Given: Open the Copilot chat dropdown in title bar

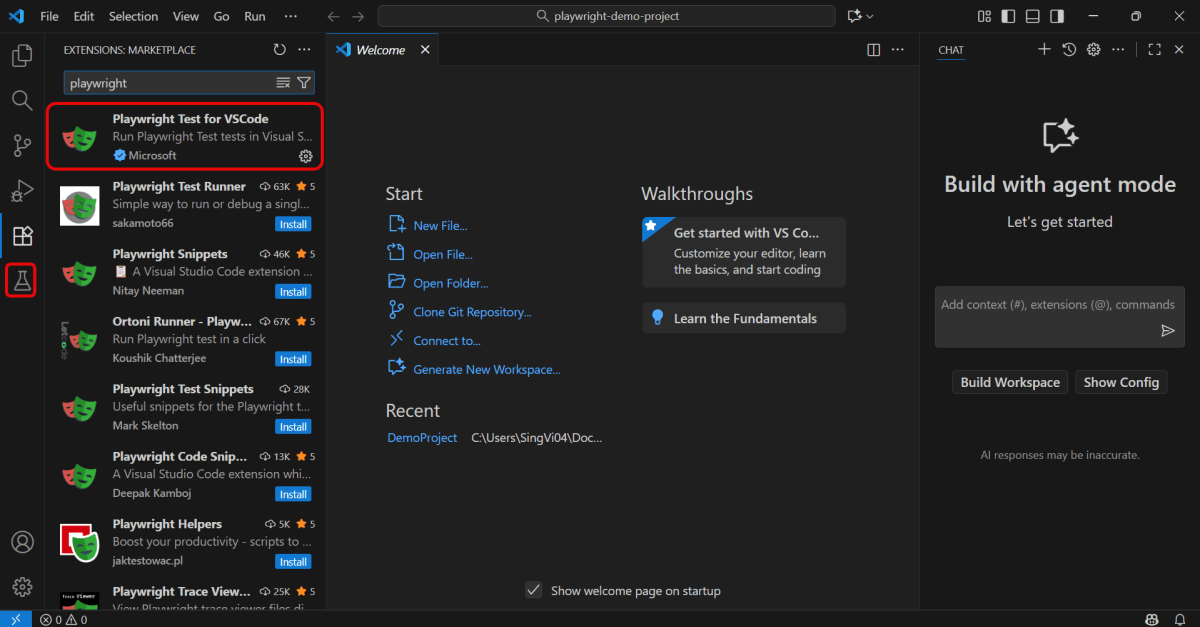Looking at the screenshot, I should coord(860,16).
